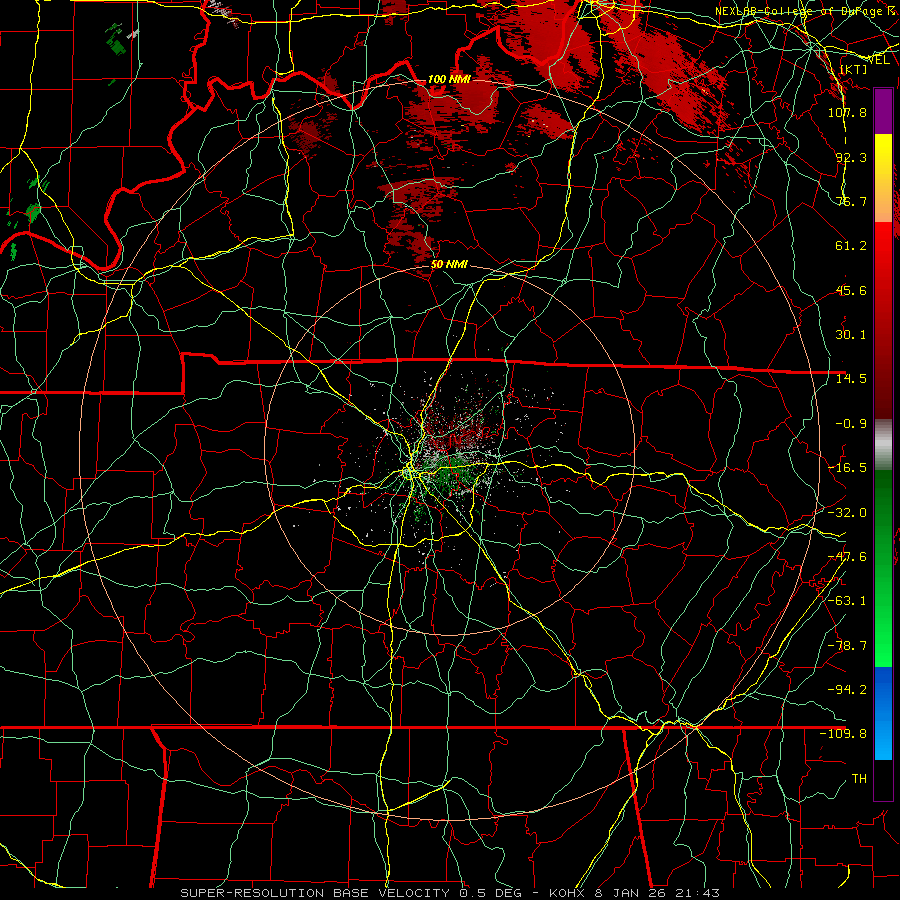
Task: Select the -109.8 velocity scale value
Action: 843,734
